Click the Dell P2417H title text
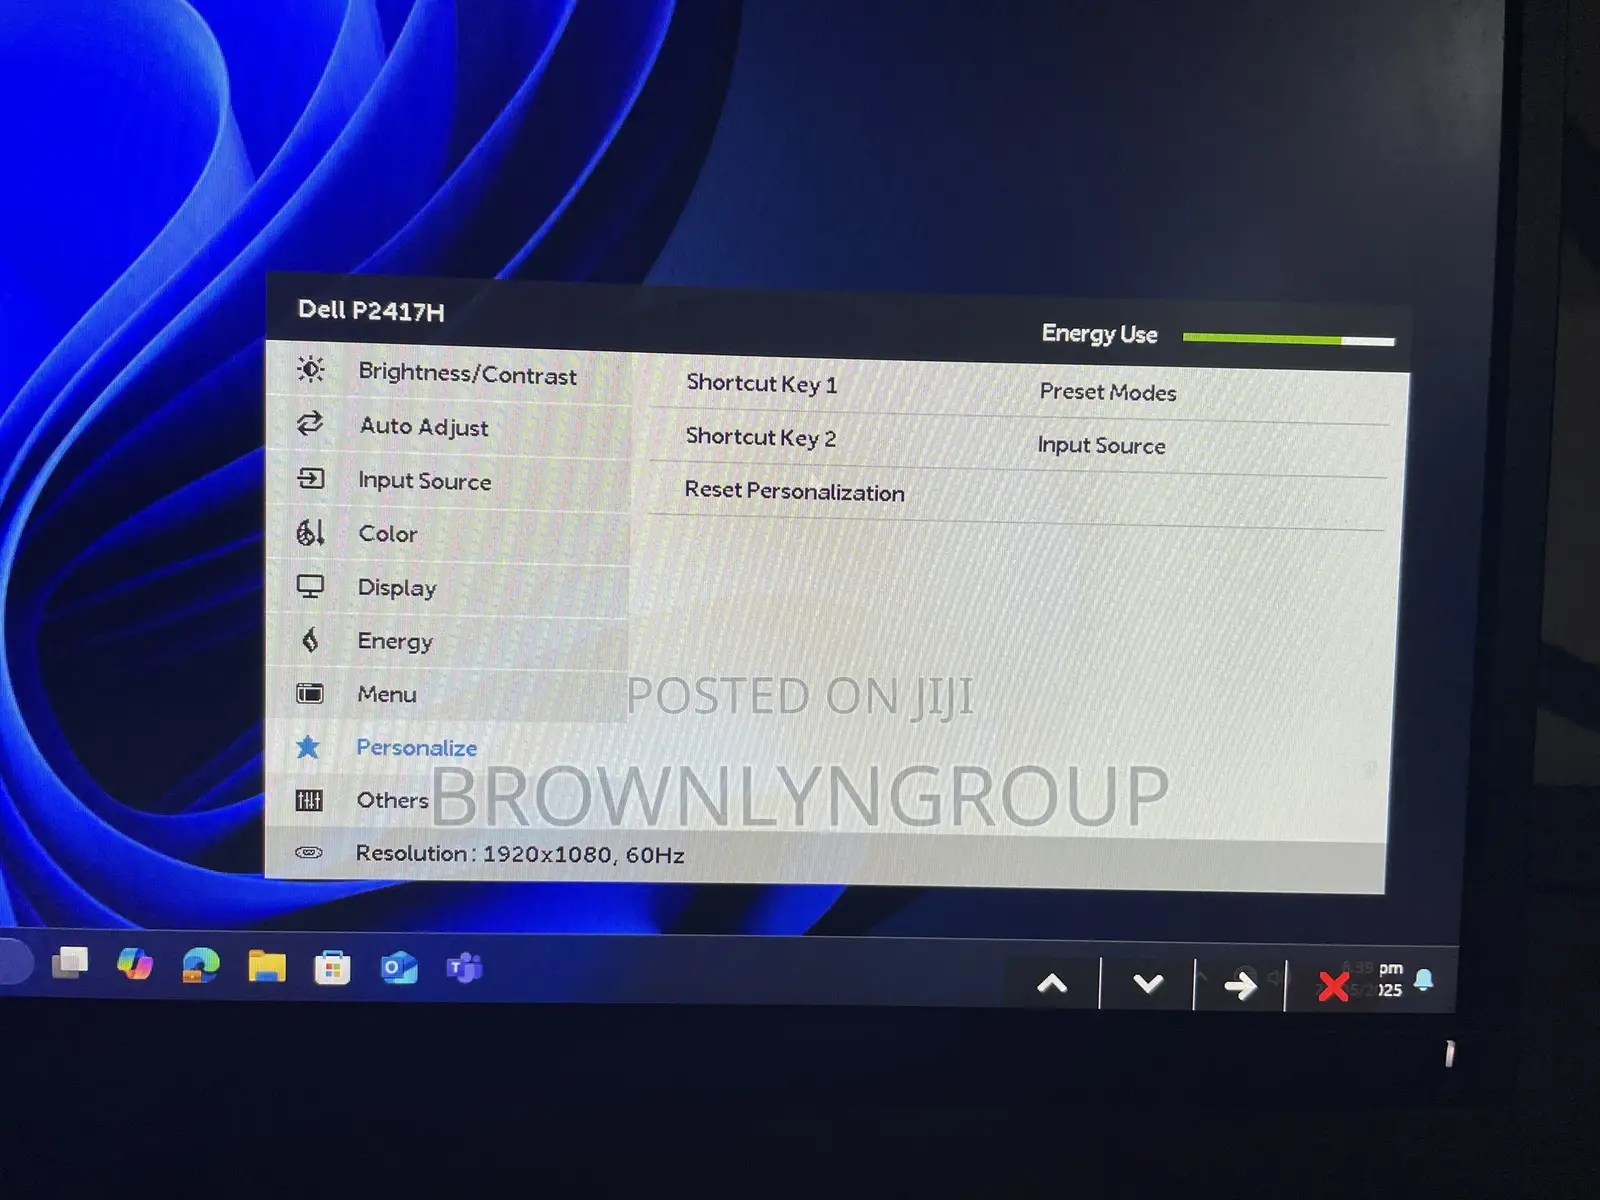The width and height of the screenshot is (1600, 1200). tap(371, 311)
